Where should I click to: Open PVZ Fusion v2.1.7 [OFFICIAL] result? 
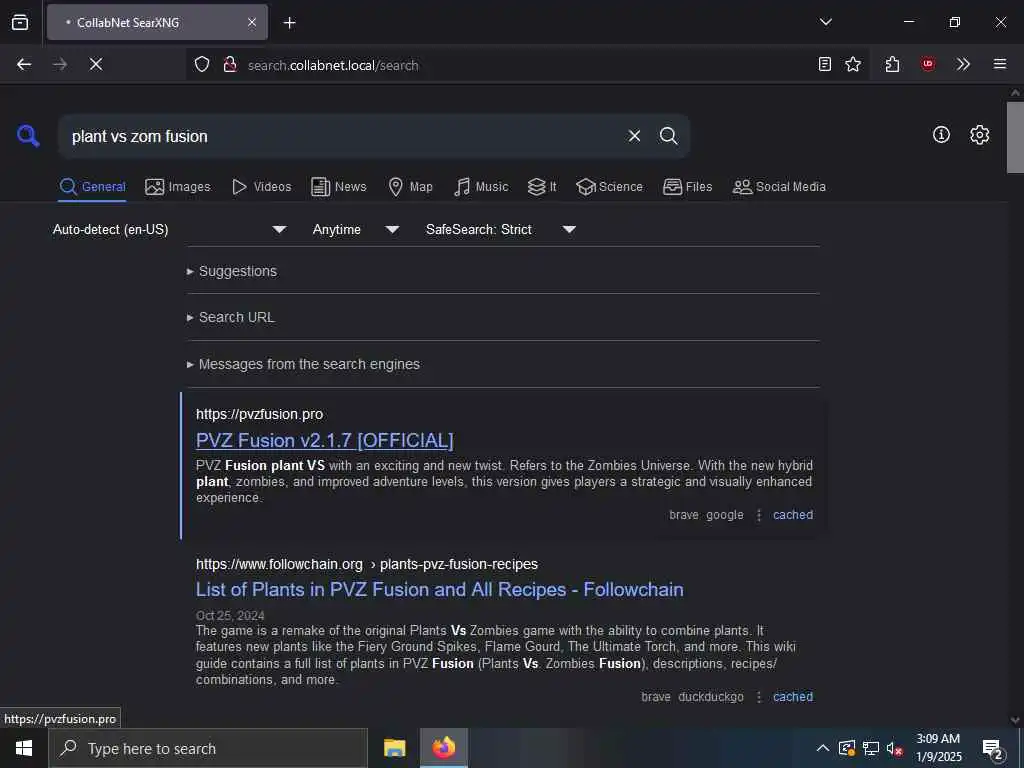(325, 441)
